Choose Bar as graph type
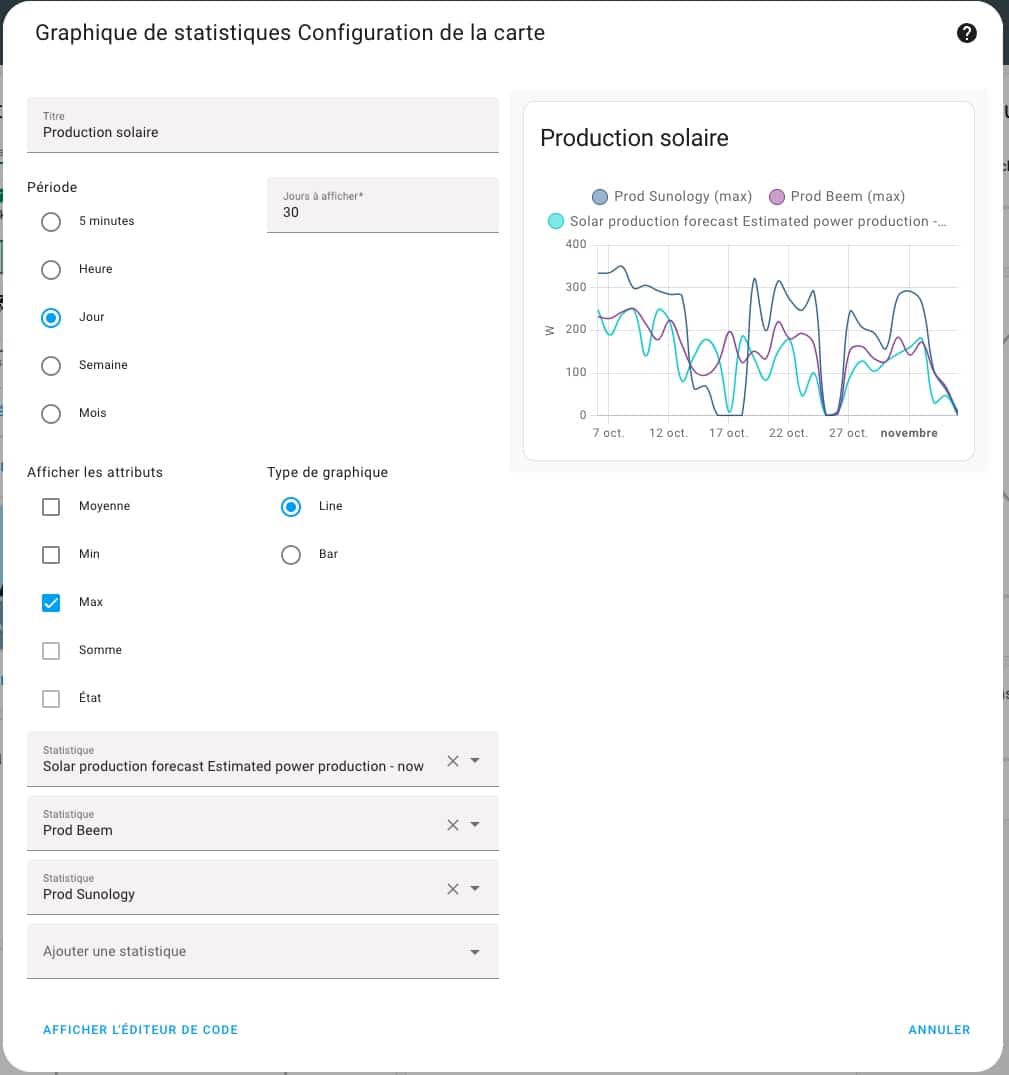This screenshot has height=1075, width=1009. coord(291,555)
